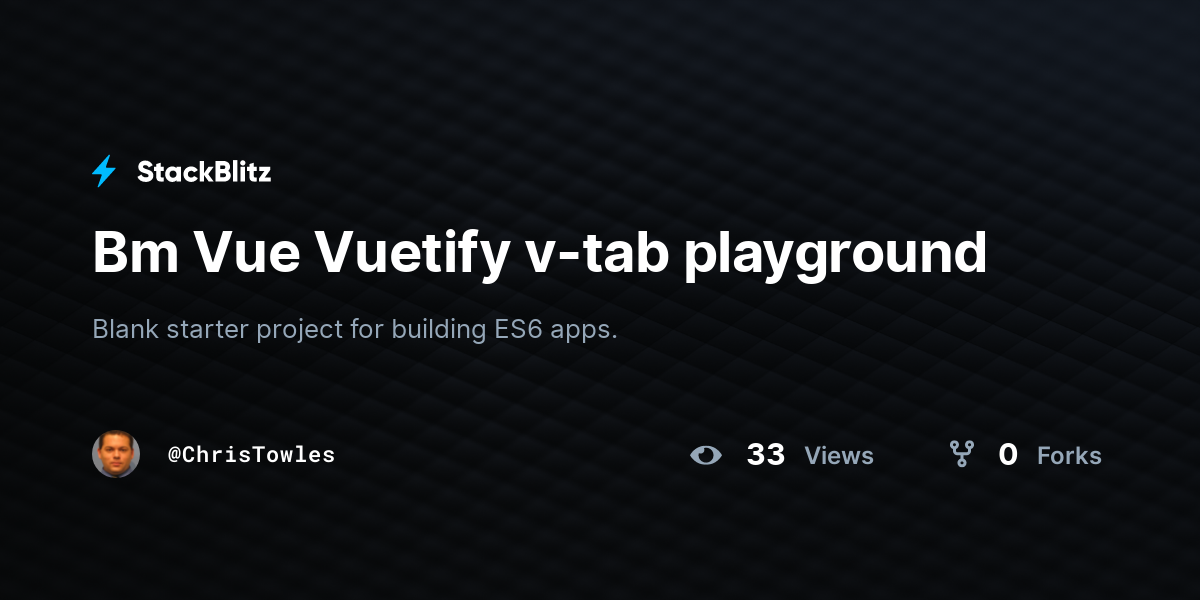Screen dimensions: 1200x600
Task: Open the @ChrisTowles username link
Action: pyautogui.click(x=251, y=455)
